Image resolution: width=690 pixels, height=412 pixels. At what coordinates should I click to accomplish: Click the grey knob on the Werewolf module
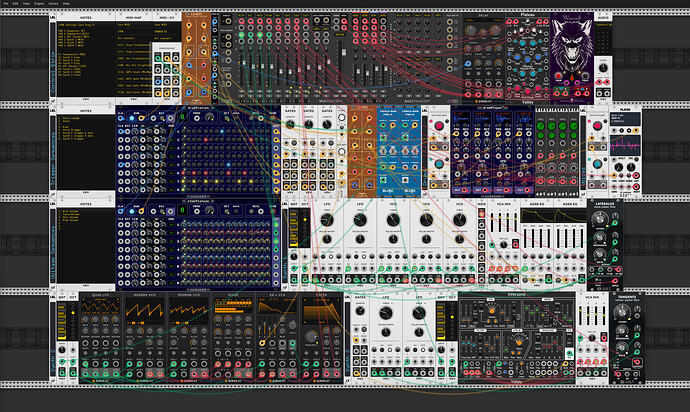click(x=585, y=76)
